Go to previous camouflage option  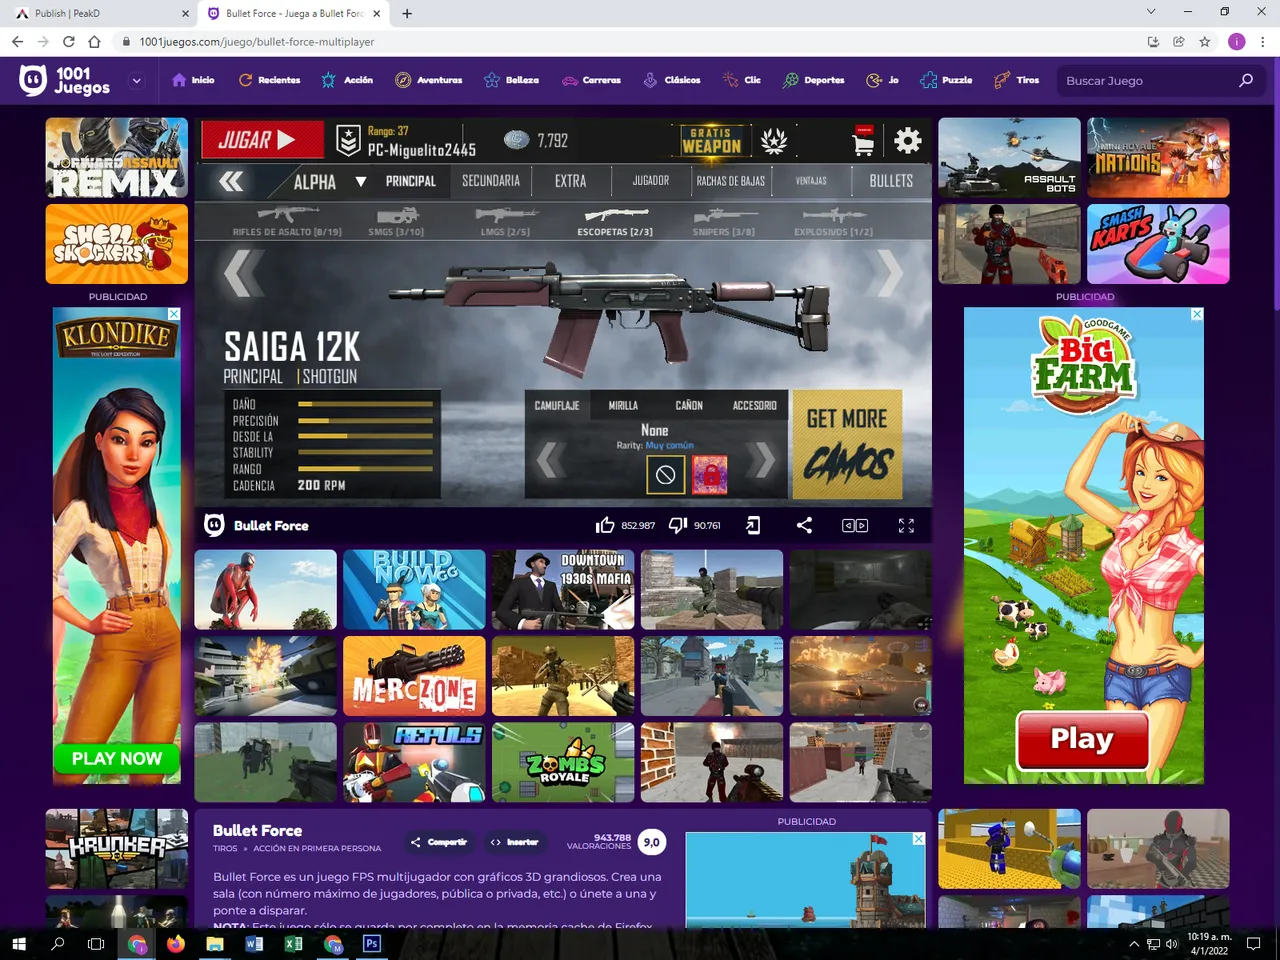pos(550,460)
